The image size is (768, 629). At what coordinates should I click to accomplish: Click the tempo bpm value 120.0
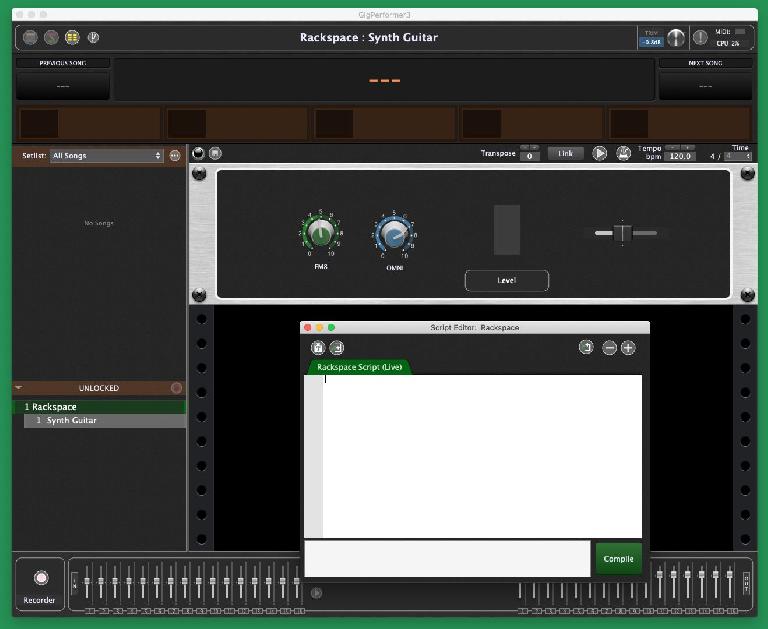click(x=680, y=156)
